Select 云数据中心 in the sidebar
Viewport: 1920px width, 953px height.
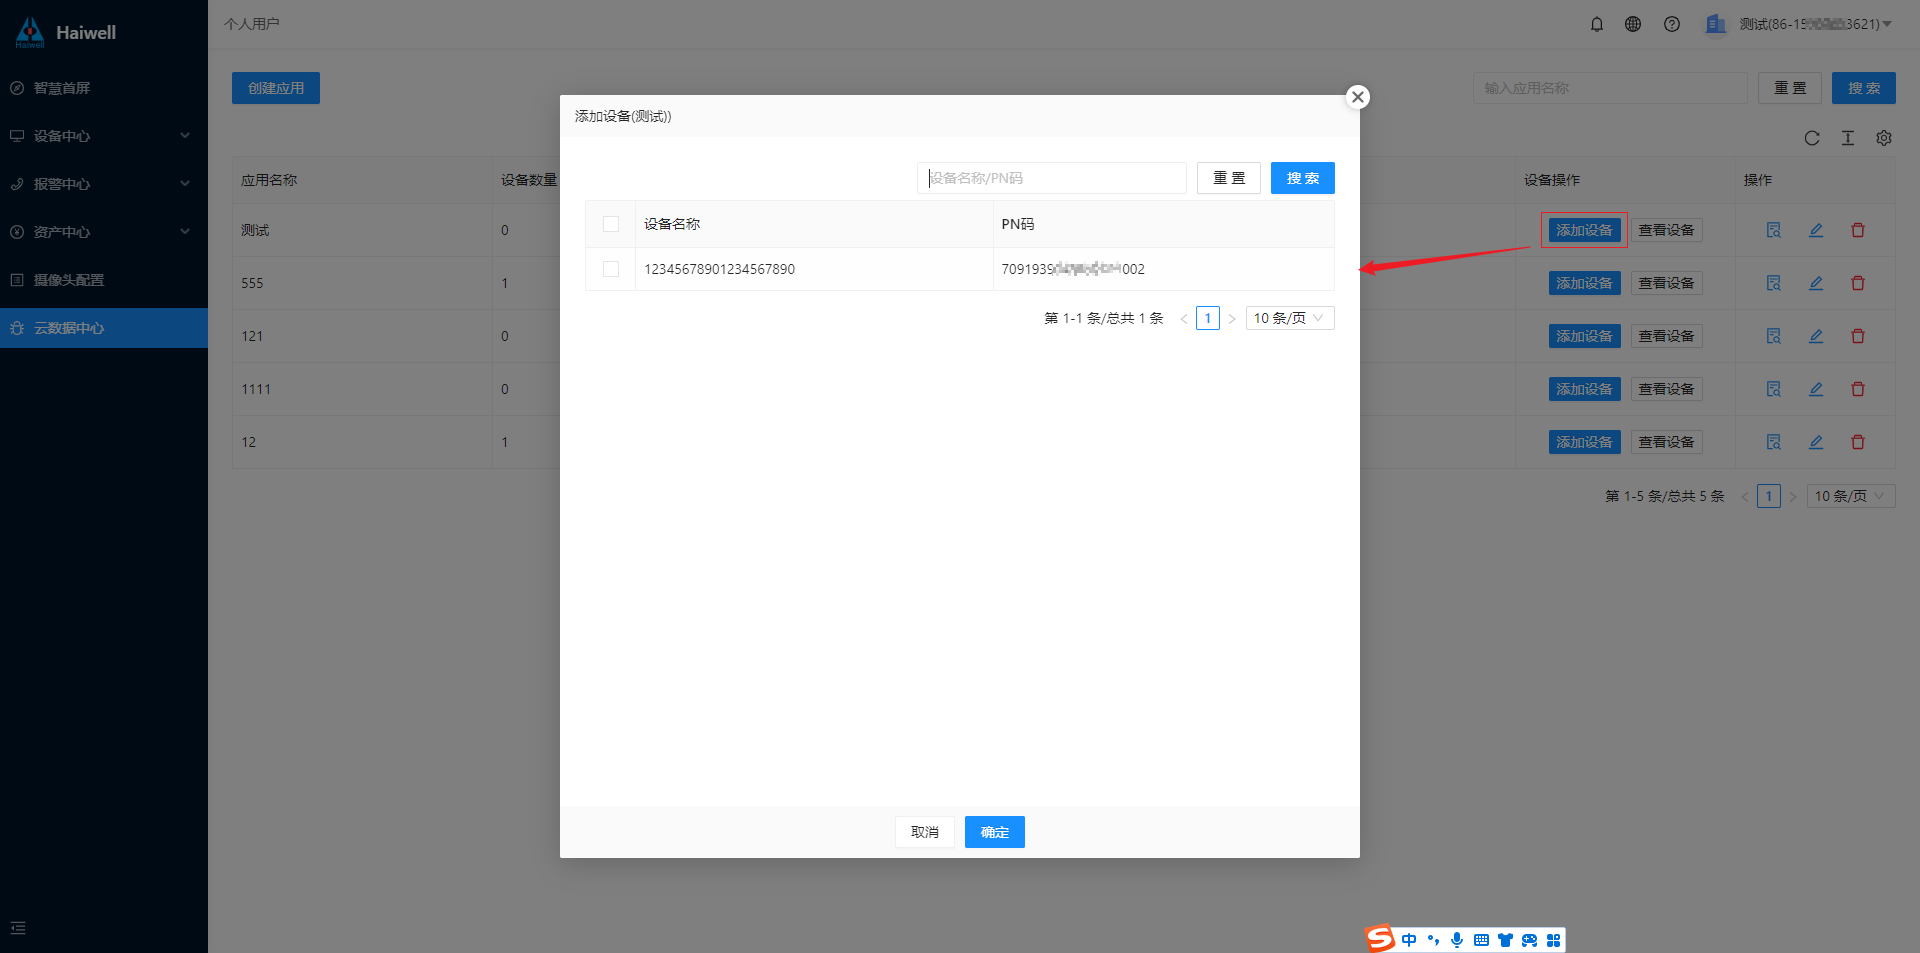point(104,328)
